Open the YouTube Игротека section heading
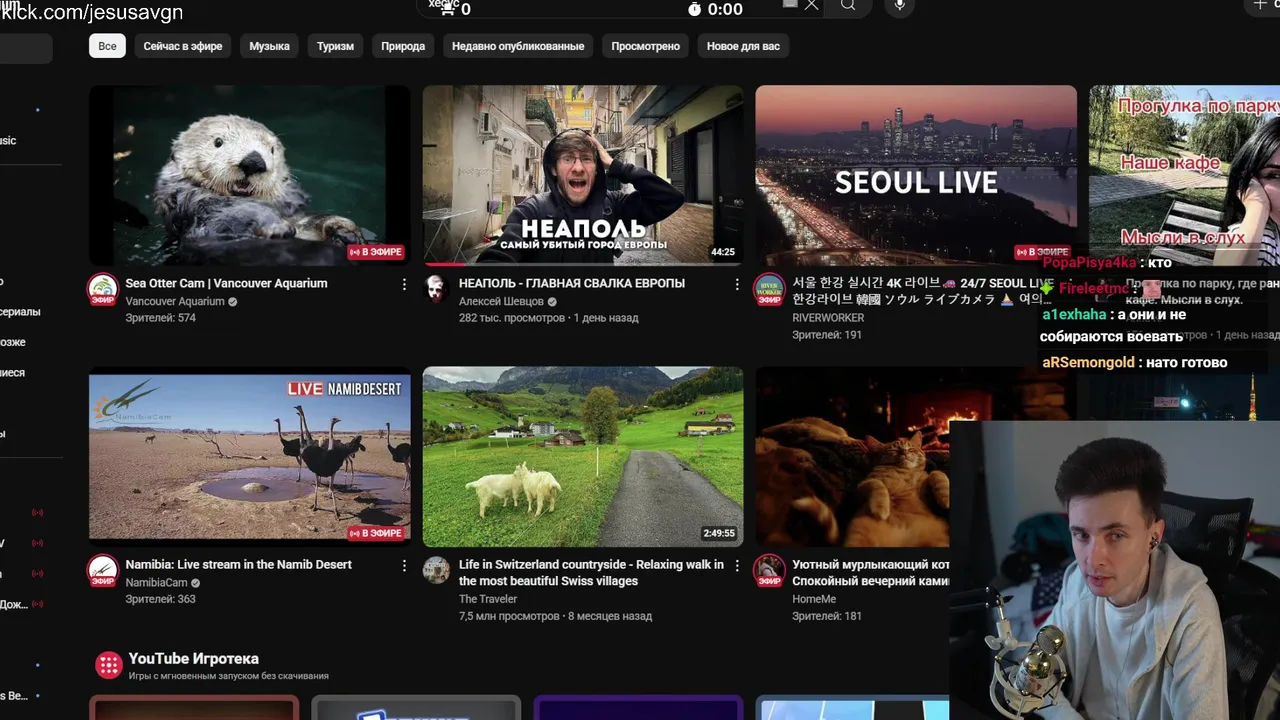The image size is (1280, 720). click(193, 658)
